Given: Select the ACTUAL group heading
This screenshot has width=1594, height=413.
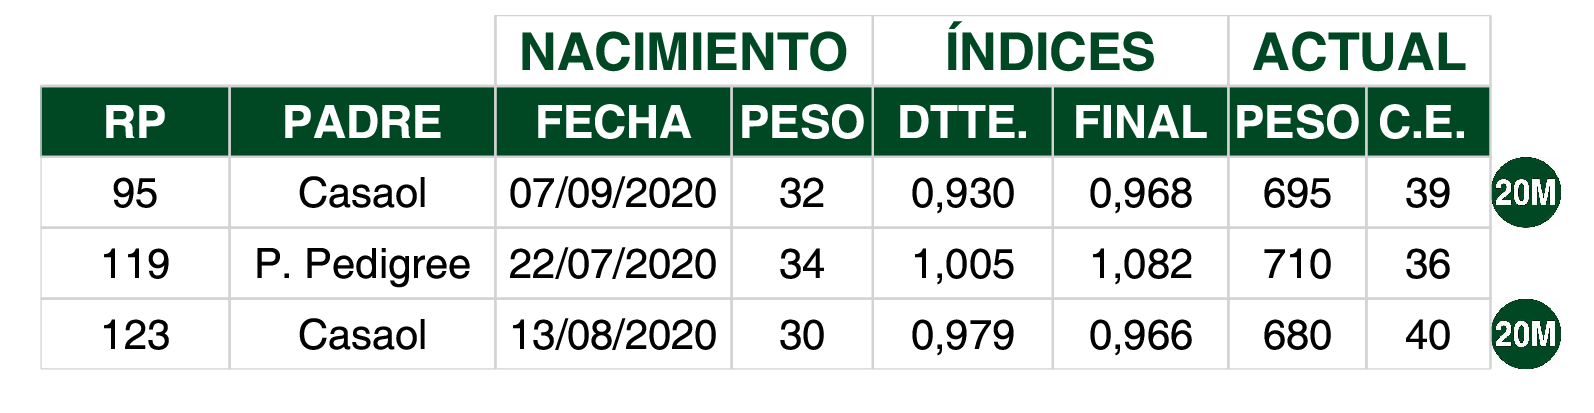Looking at the screenshot, I should pyautogui.click(x=1359, y=51).
